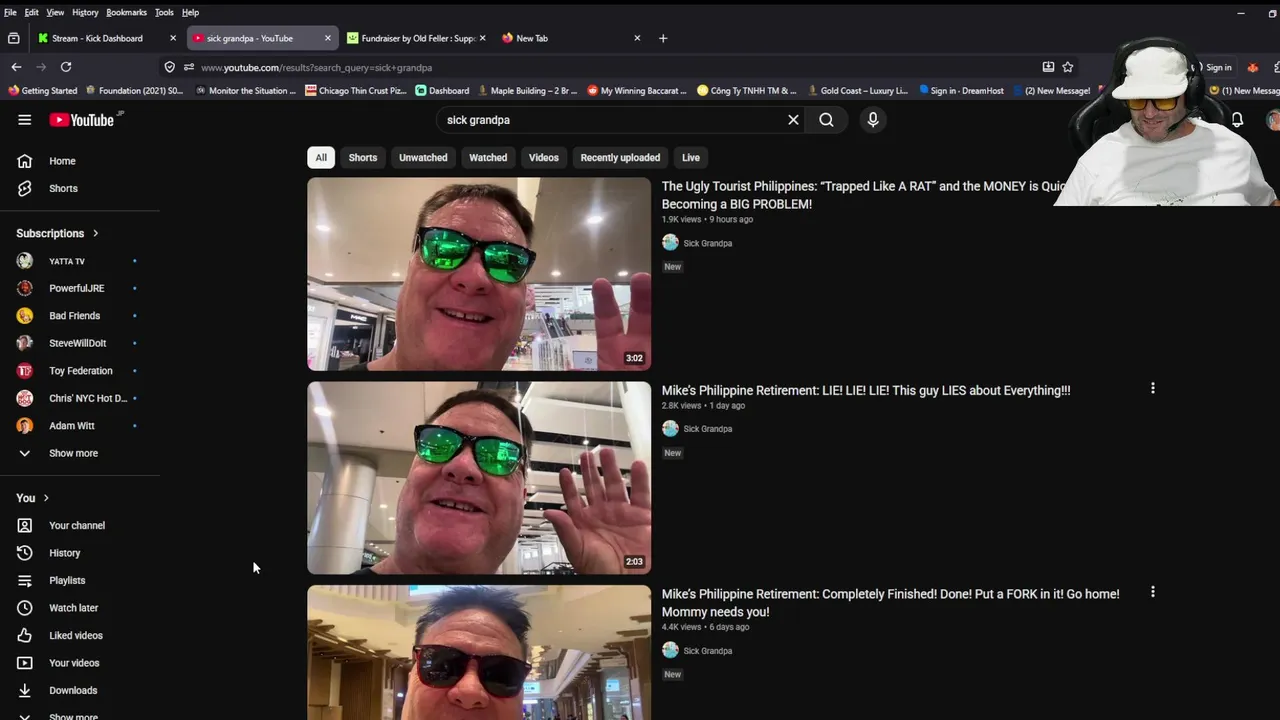Click the 3:02 video thumbnail
The height and width of the screenshot is (720, 1280).
479,274
